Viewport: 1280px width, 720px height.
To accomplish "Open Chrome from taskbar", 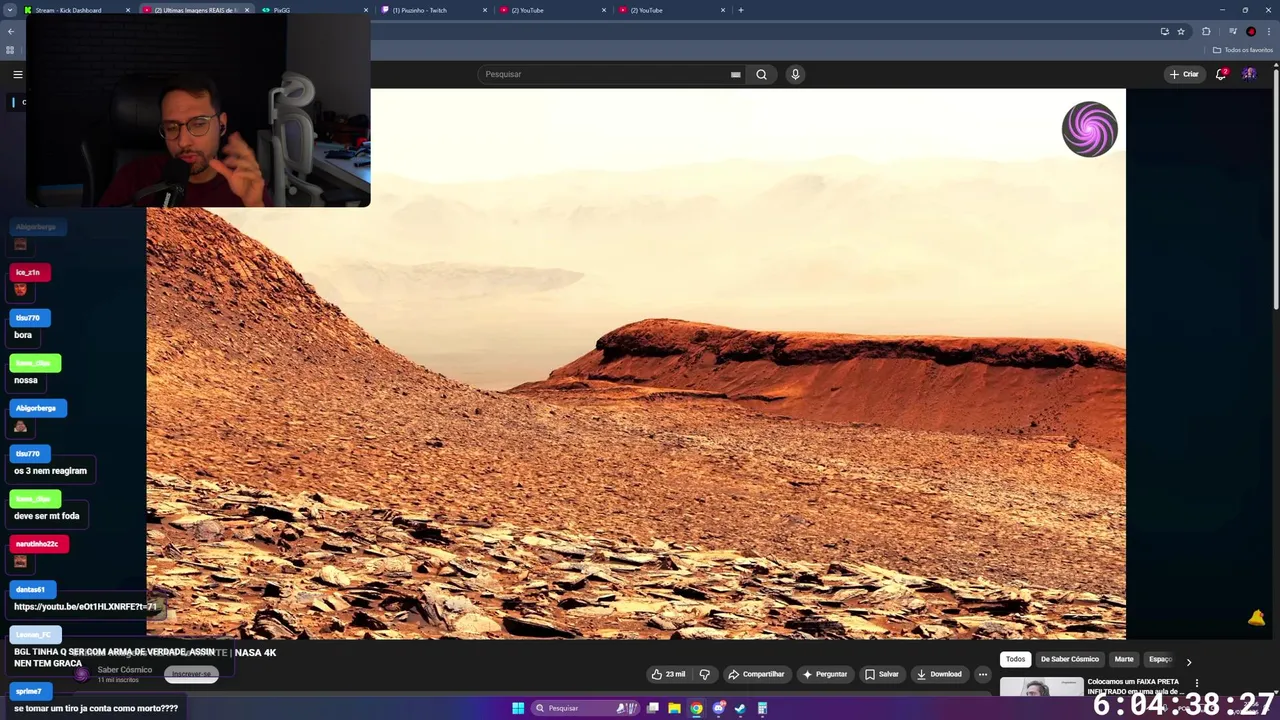I will 697,708.
